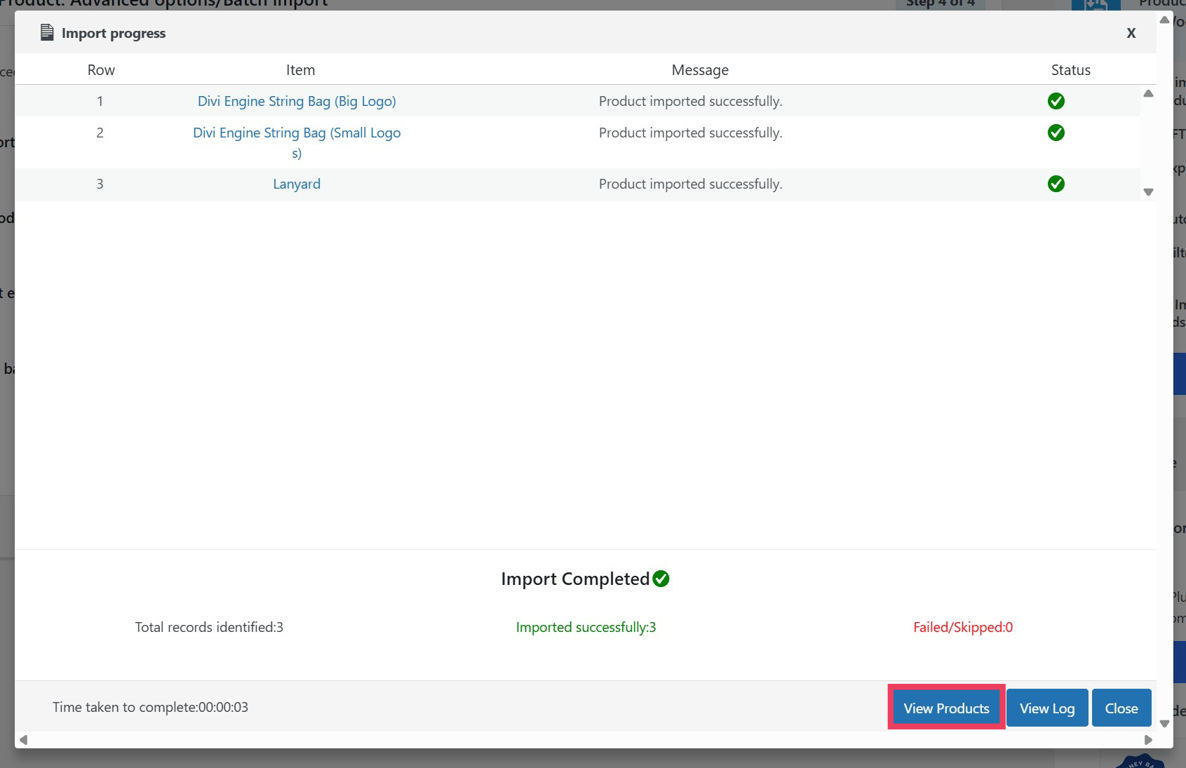Click the Import progress document icon
The image size is (1186, 768).
click(46, 32)
